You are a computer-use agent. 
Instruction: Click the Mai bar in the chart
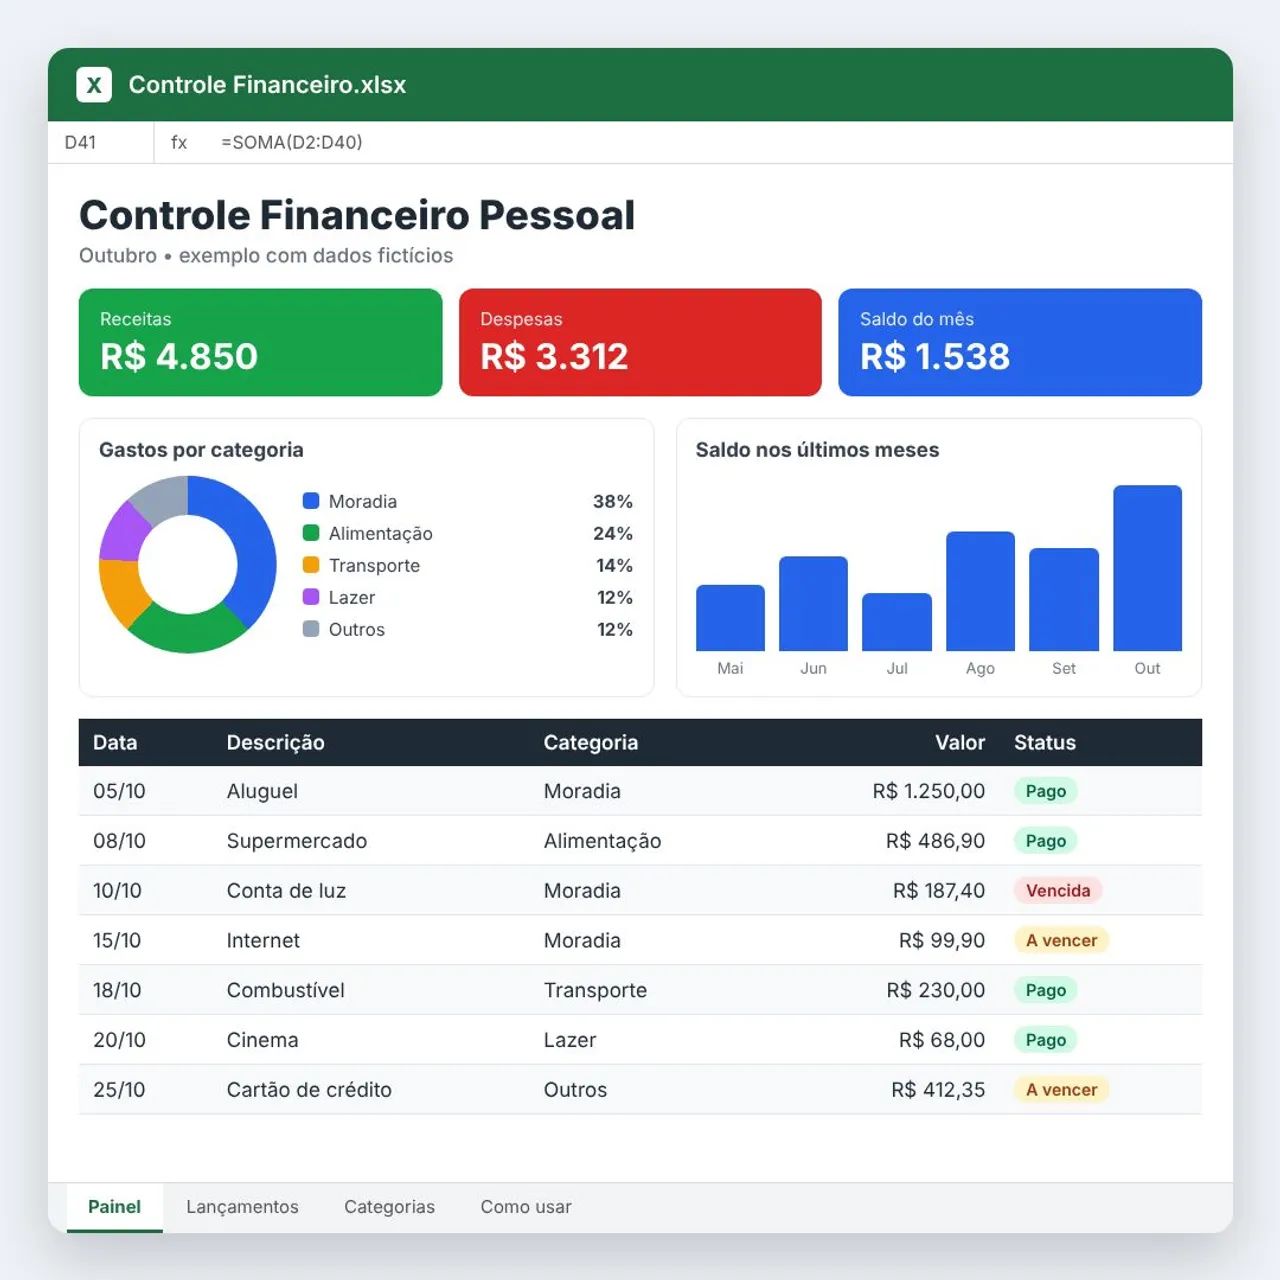click(730, 618)
